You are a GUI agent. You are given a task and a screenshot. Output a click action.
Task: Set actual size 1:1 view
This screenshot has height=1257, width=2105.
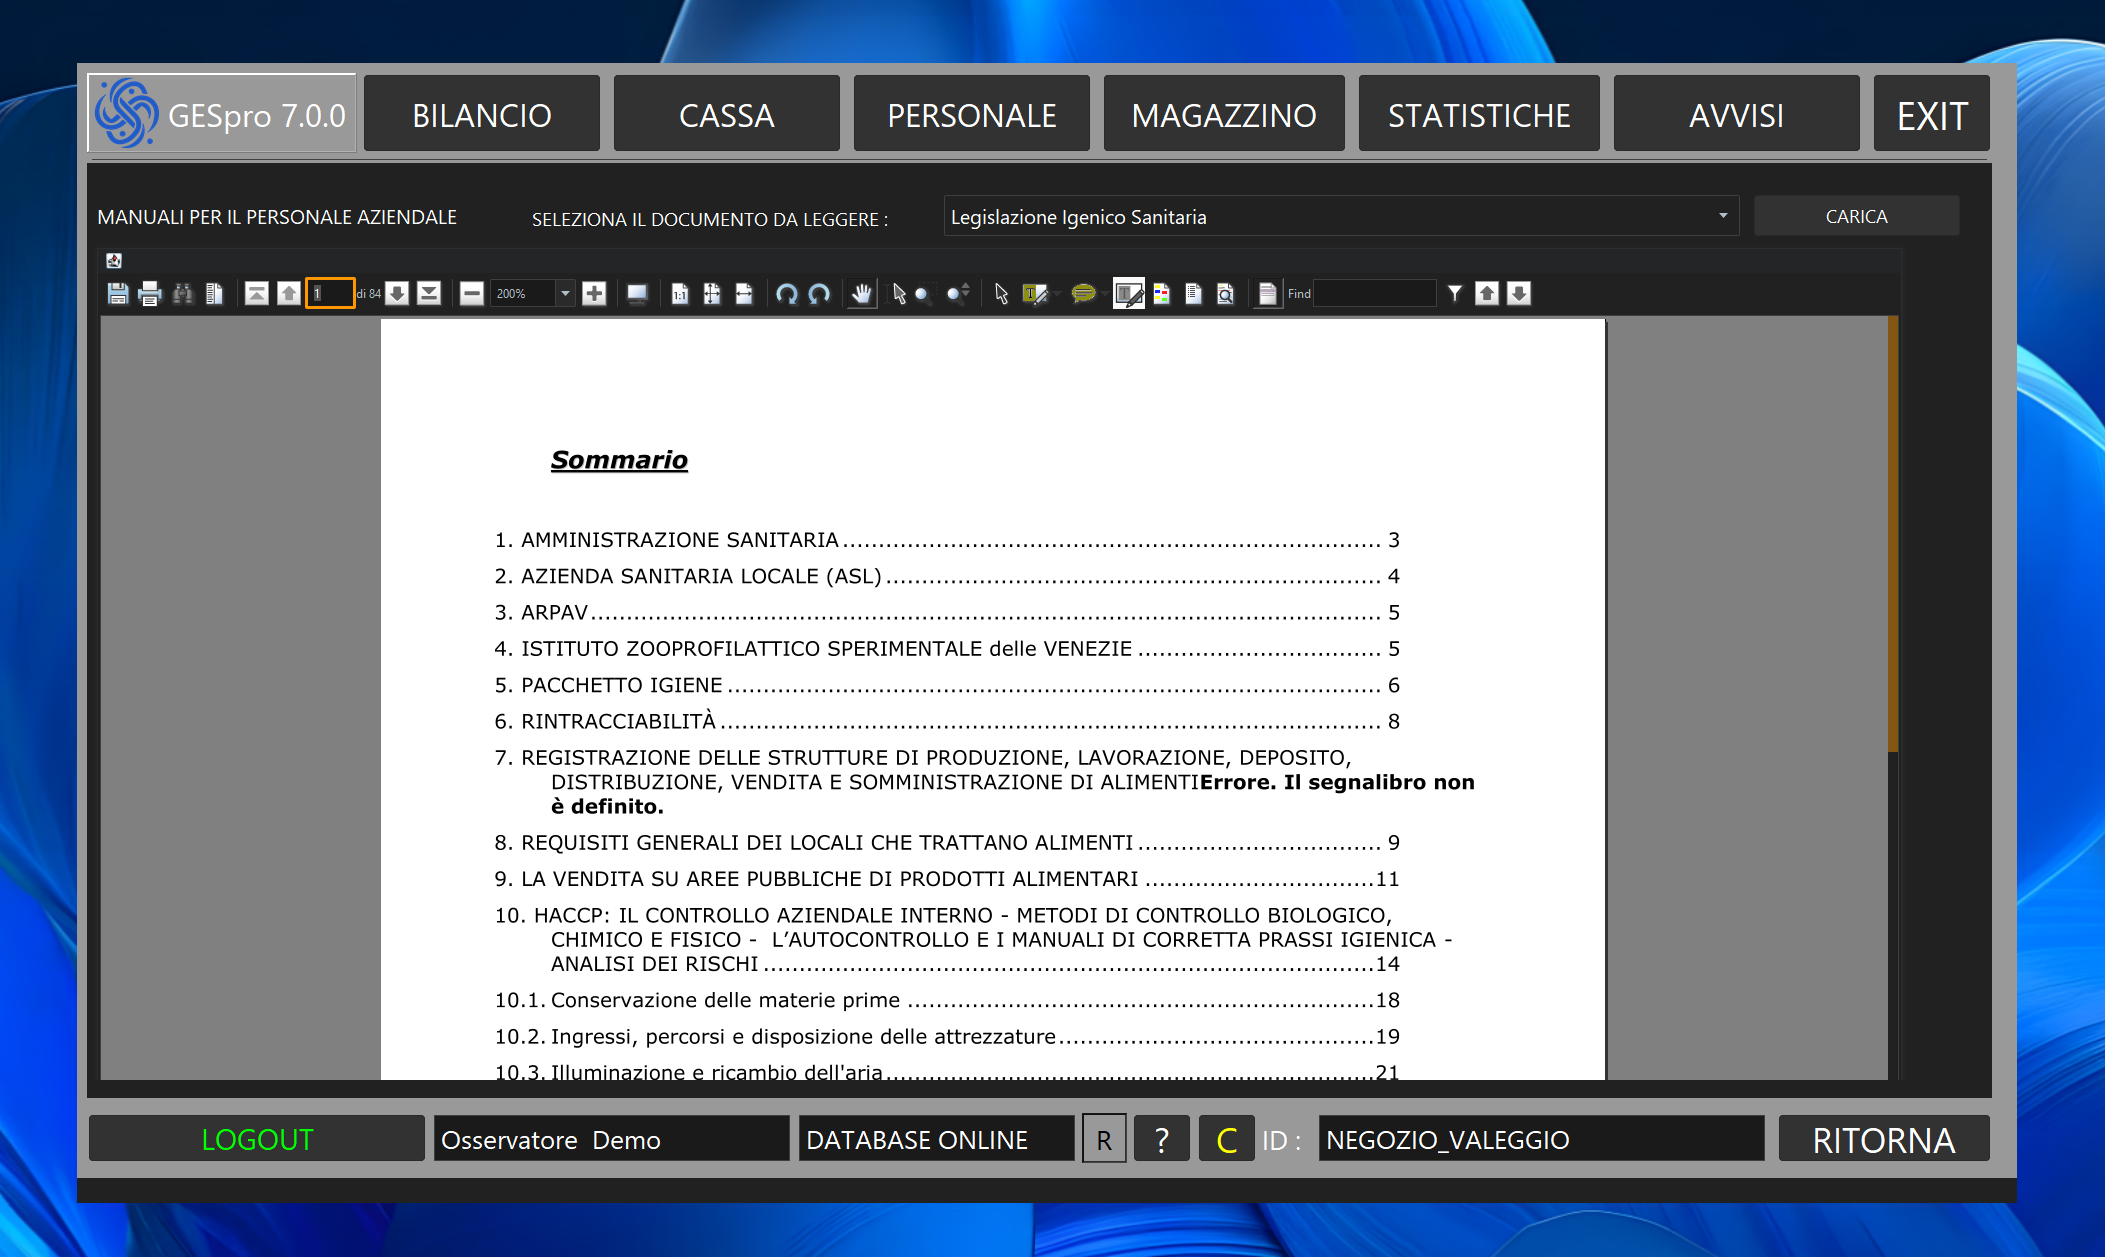point(680,294)
